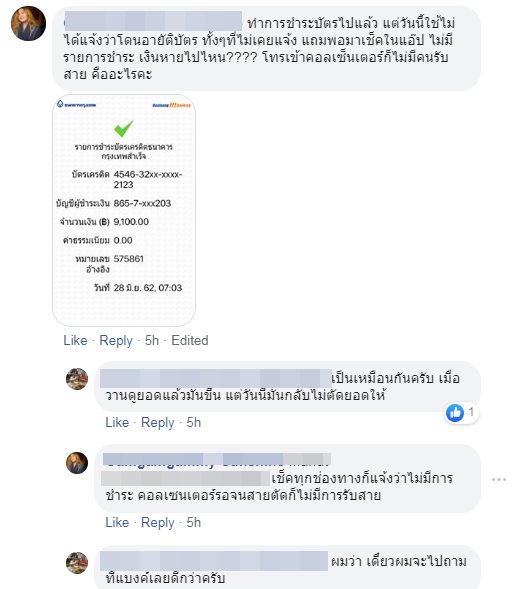
Task: View edit history via Edited link
Action: click(190, 340)
